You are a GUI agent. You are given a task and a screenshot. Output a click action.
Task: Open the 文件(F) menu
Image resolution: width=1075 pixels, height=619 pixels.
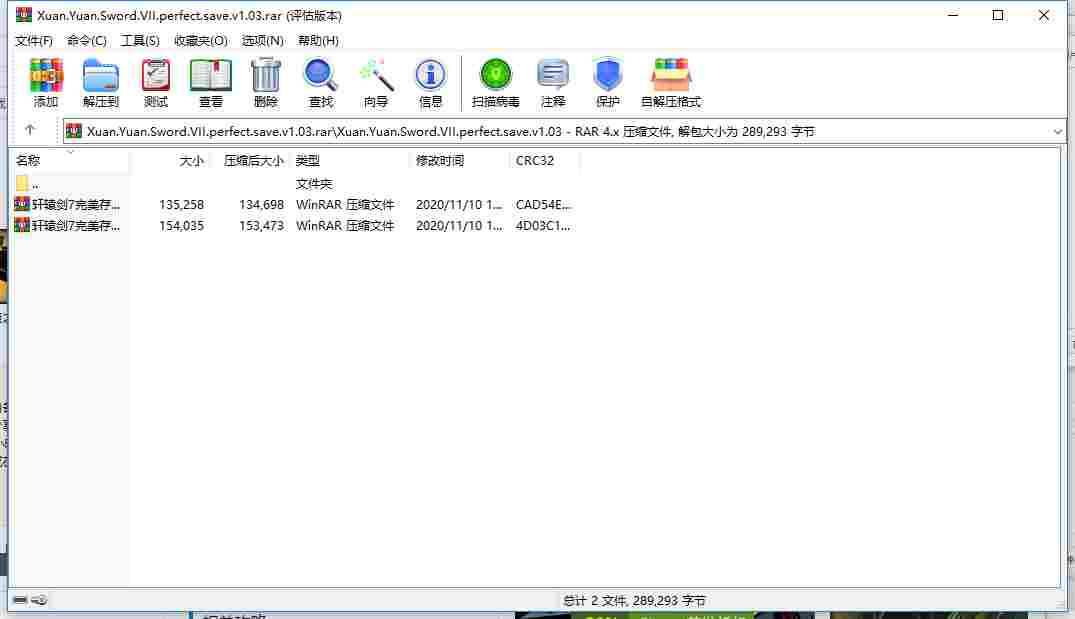pos(34,40)
